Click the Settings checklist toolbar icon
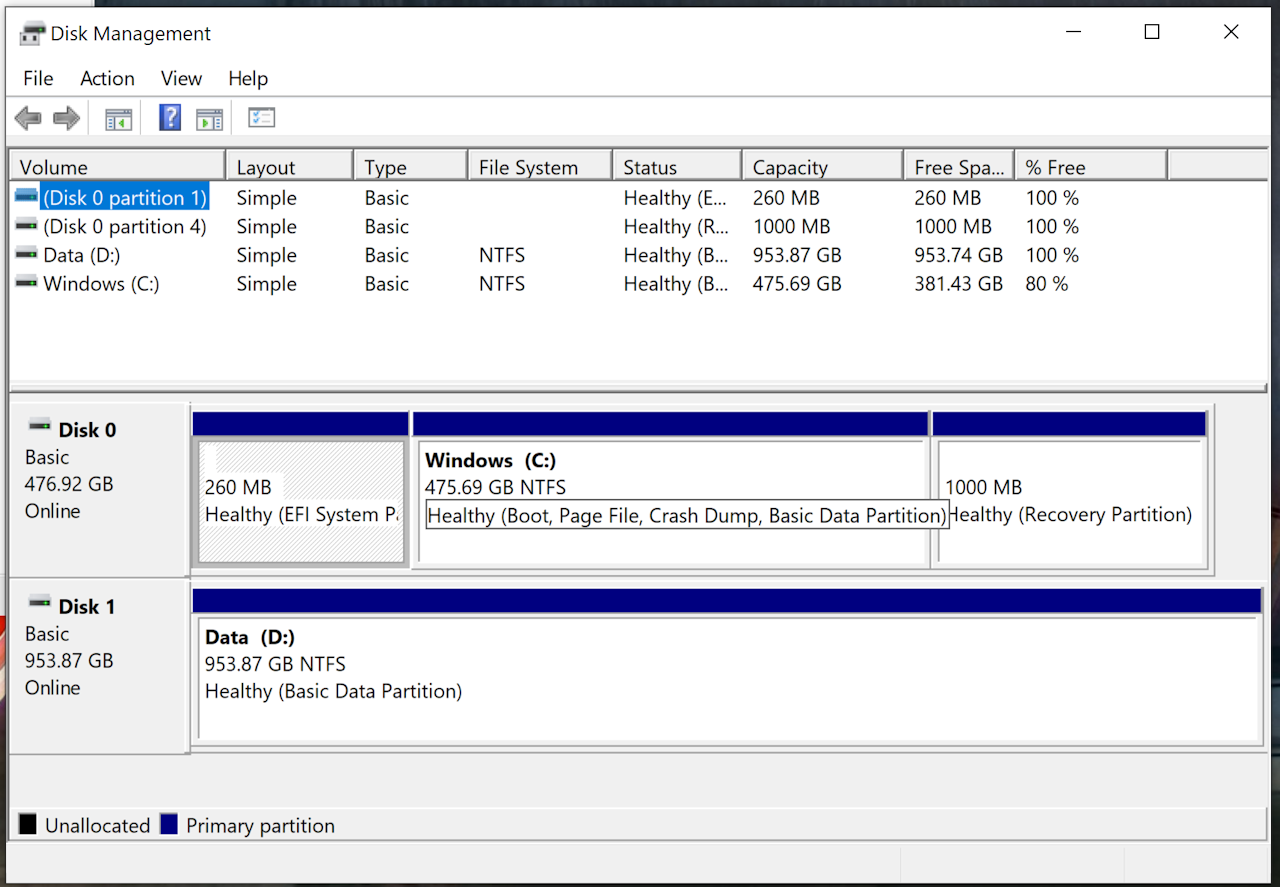The image size is (1280, 887). [x=261, y=118]
